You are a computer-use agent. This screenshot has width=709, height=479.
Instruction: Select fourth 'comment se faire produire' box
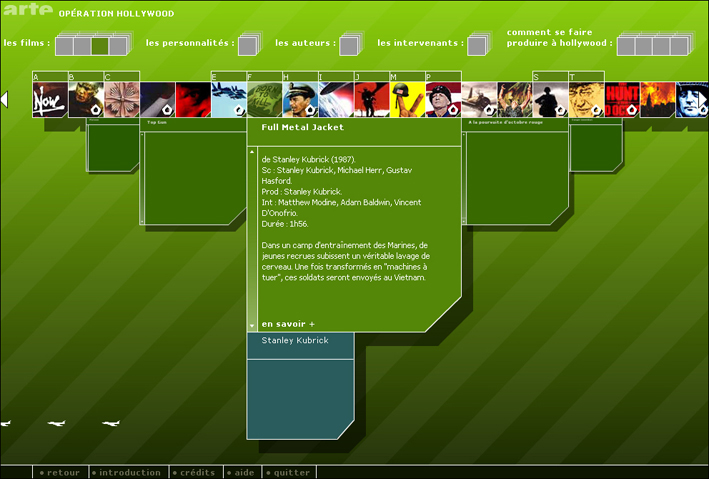click(679, 46)
